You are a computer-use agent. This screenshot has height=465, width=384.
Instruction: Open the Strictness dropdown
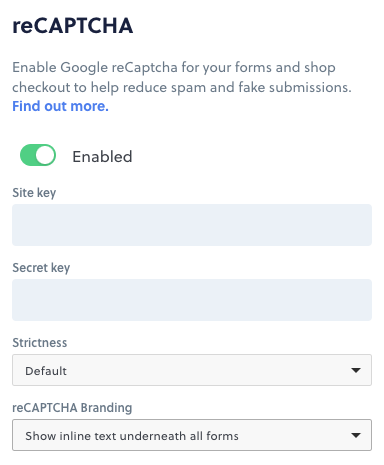point(192,370)
